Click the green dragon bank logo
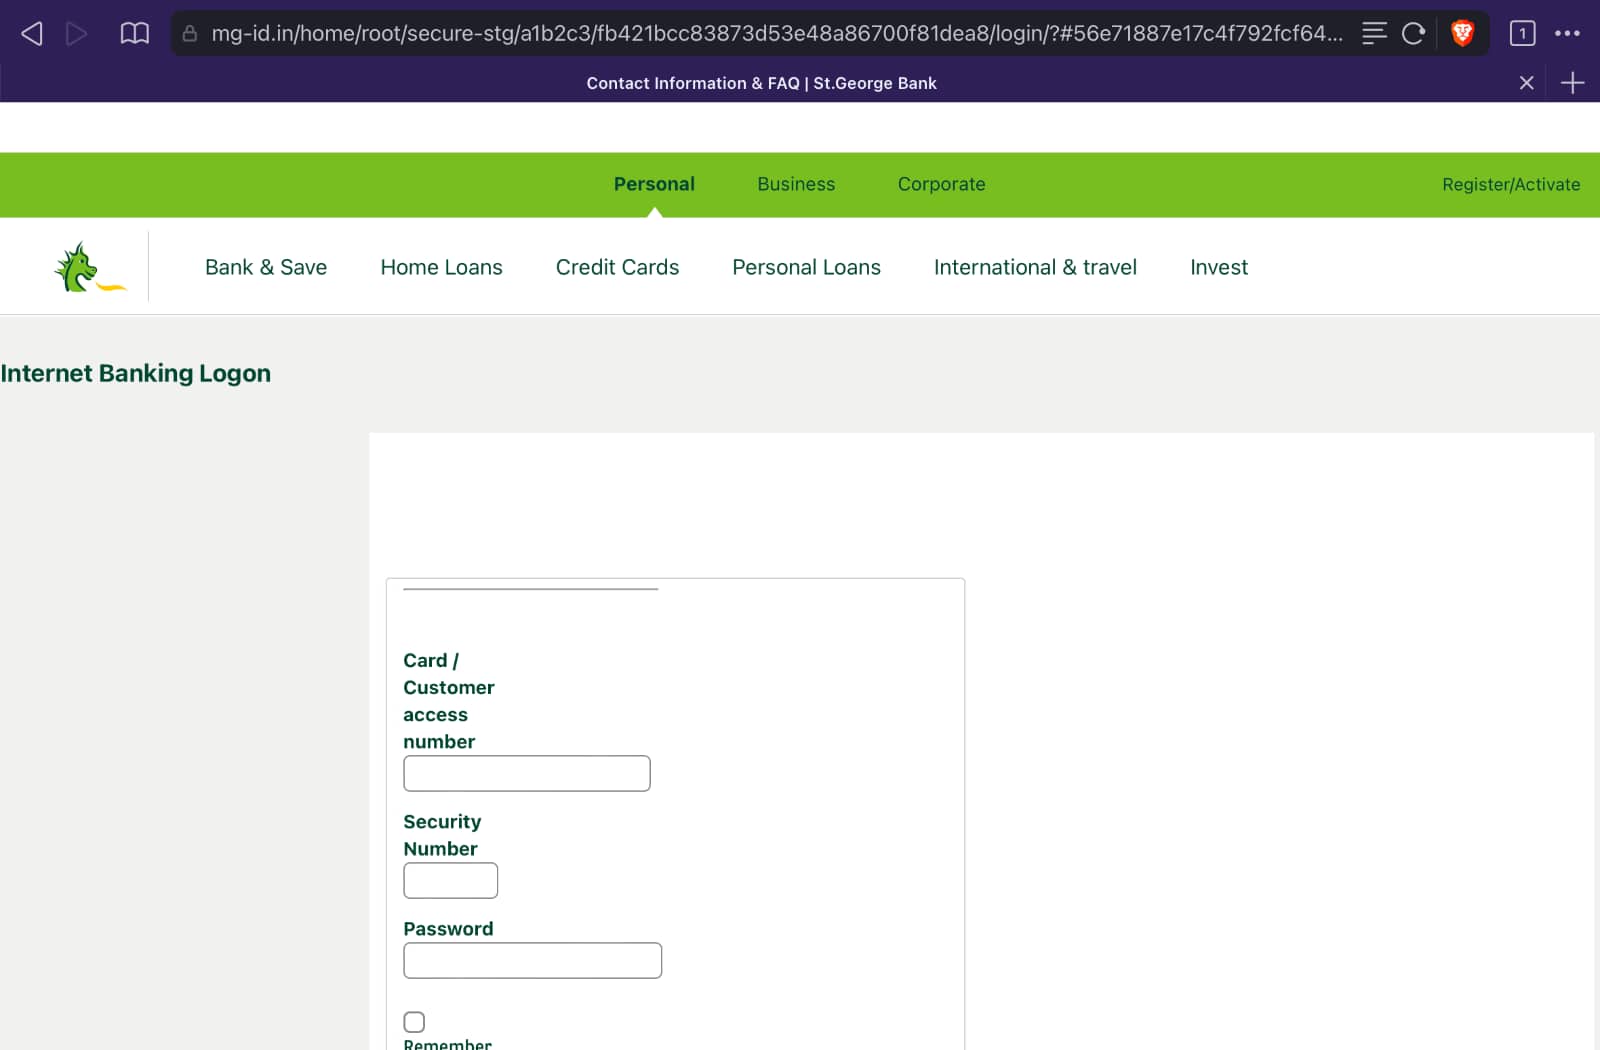The image size is (1600, 1050). [88, 268]
